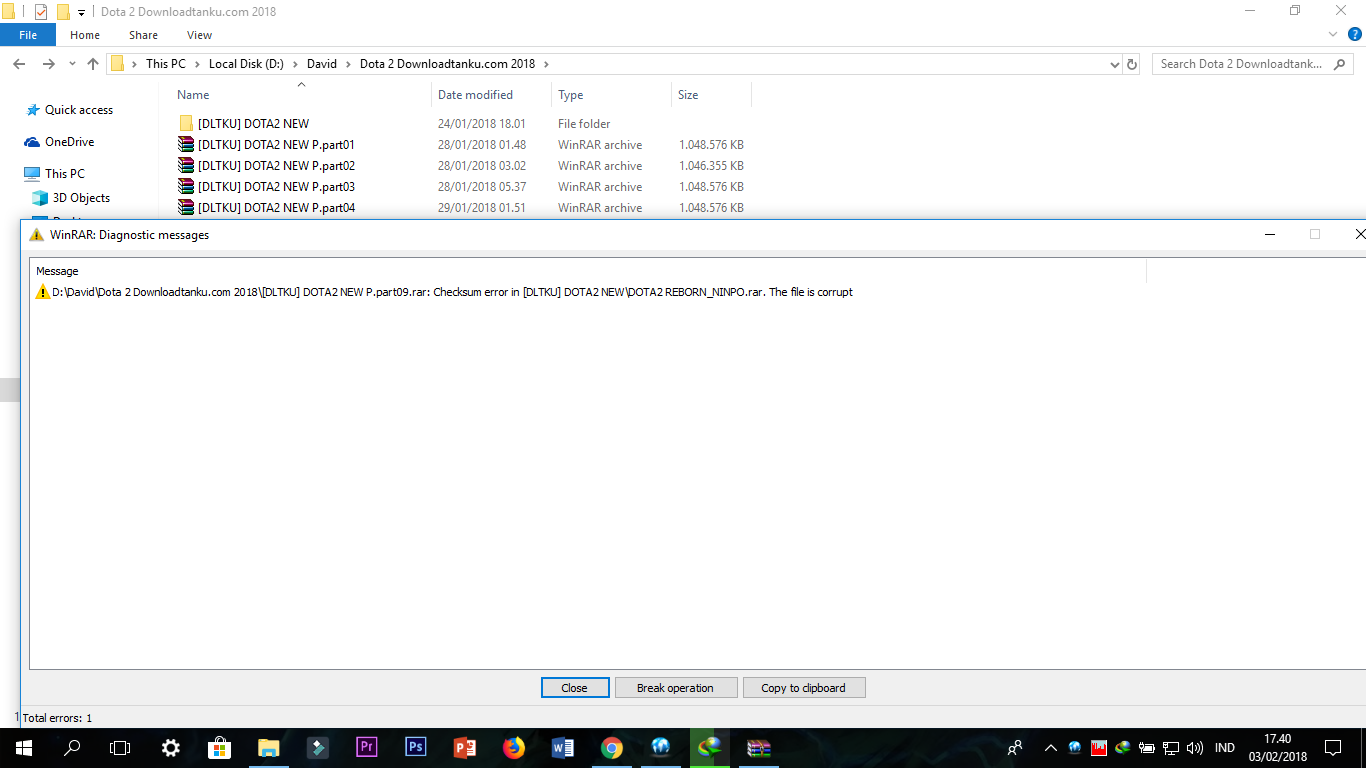The width and height of the screenshot is (1366, 768).
Task: Click This PC in the address bar
Action: (x=165, y=64)
